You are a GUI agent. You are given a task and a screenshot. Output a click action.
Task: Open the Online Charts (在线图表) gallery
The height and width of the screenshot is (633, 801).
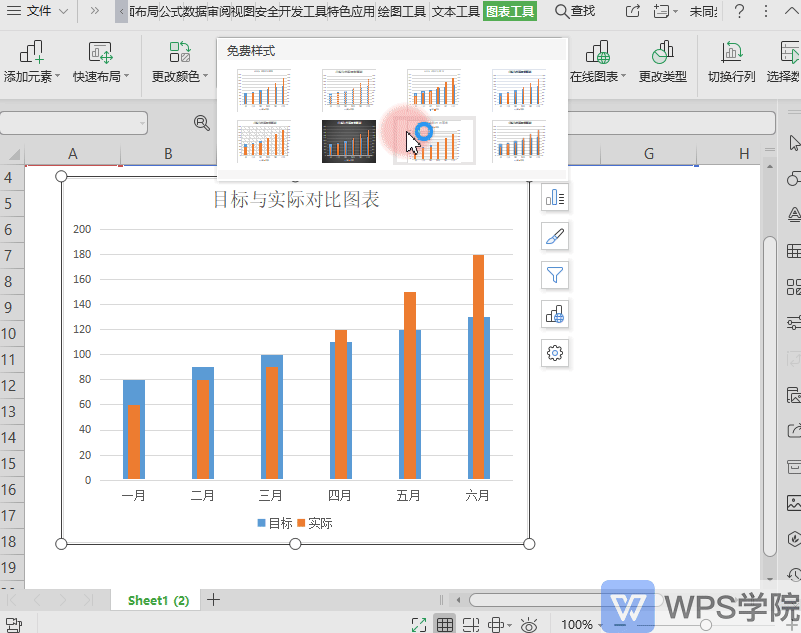[x=597, y=62]
